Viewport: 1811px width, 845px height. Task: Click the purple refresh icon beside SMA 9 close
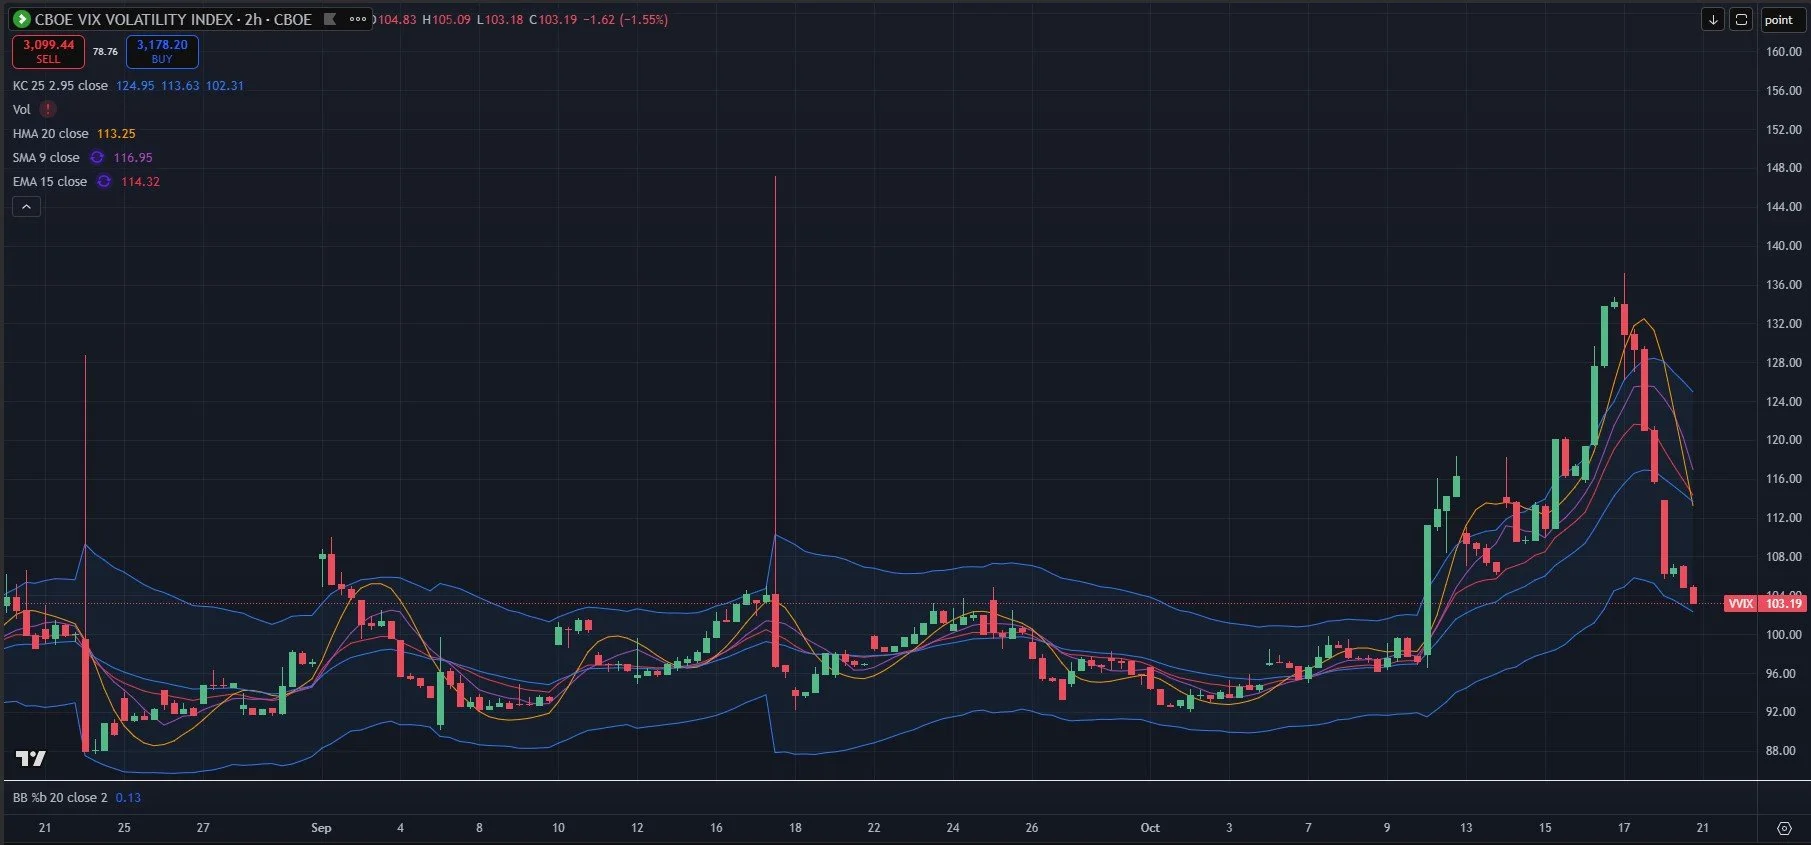click(97, 157)
